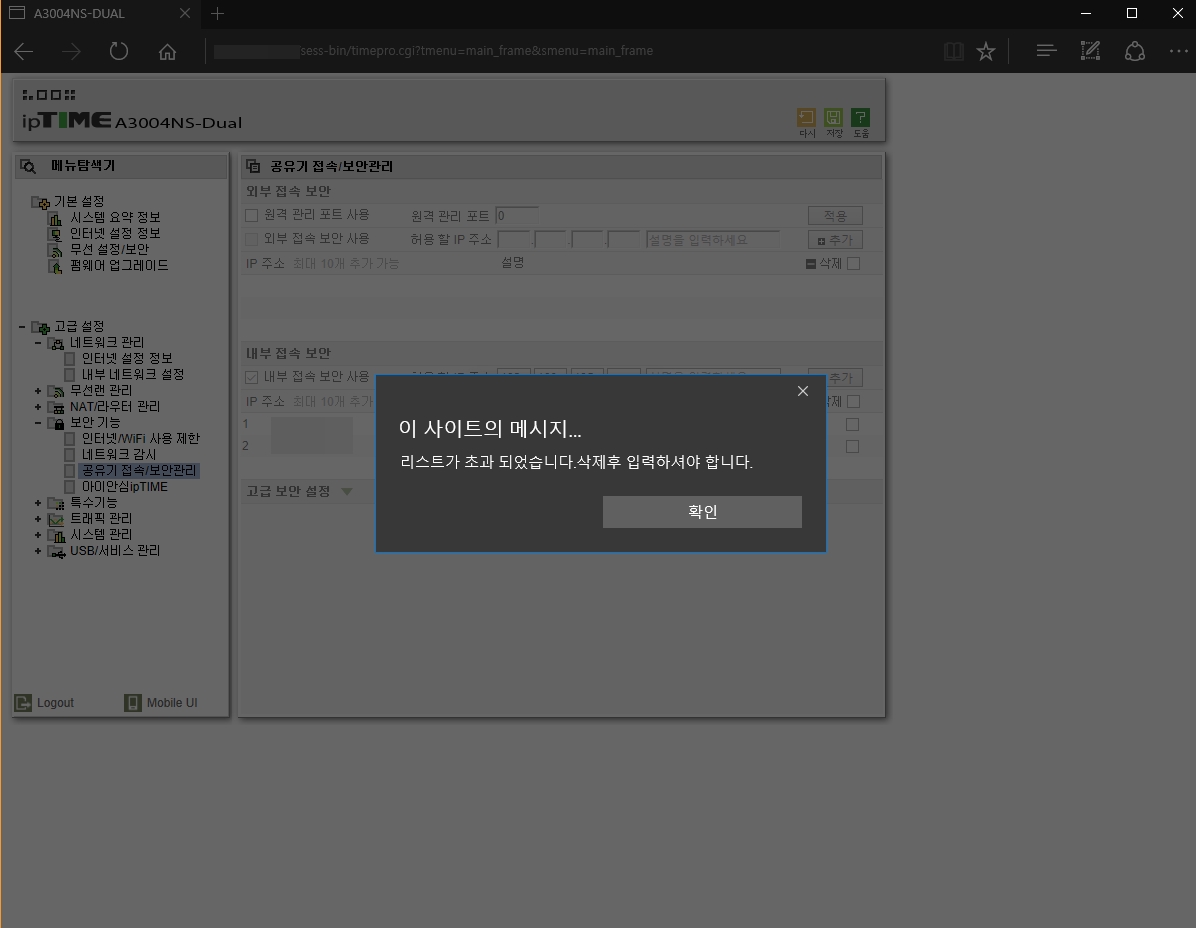Collapse the 네트워크 관리 node
This screenshot has height=928, width=1196.
38,343
